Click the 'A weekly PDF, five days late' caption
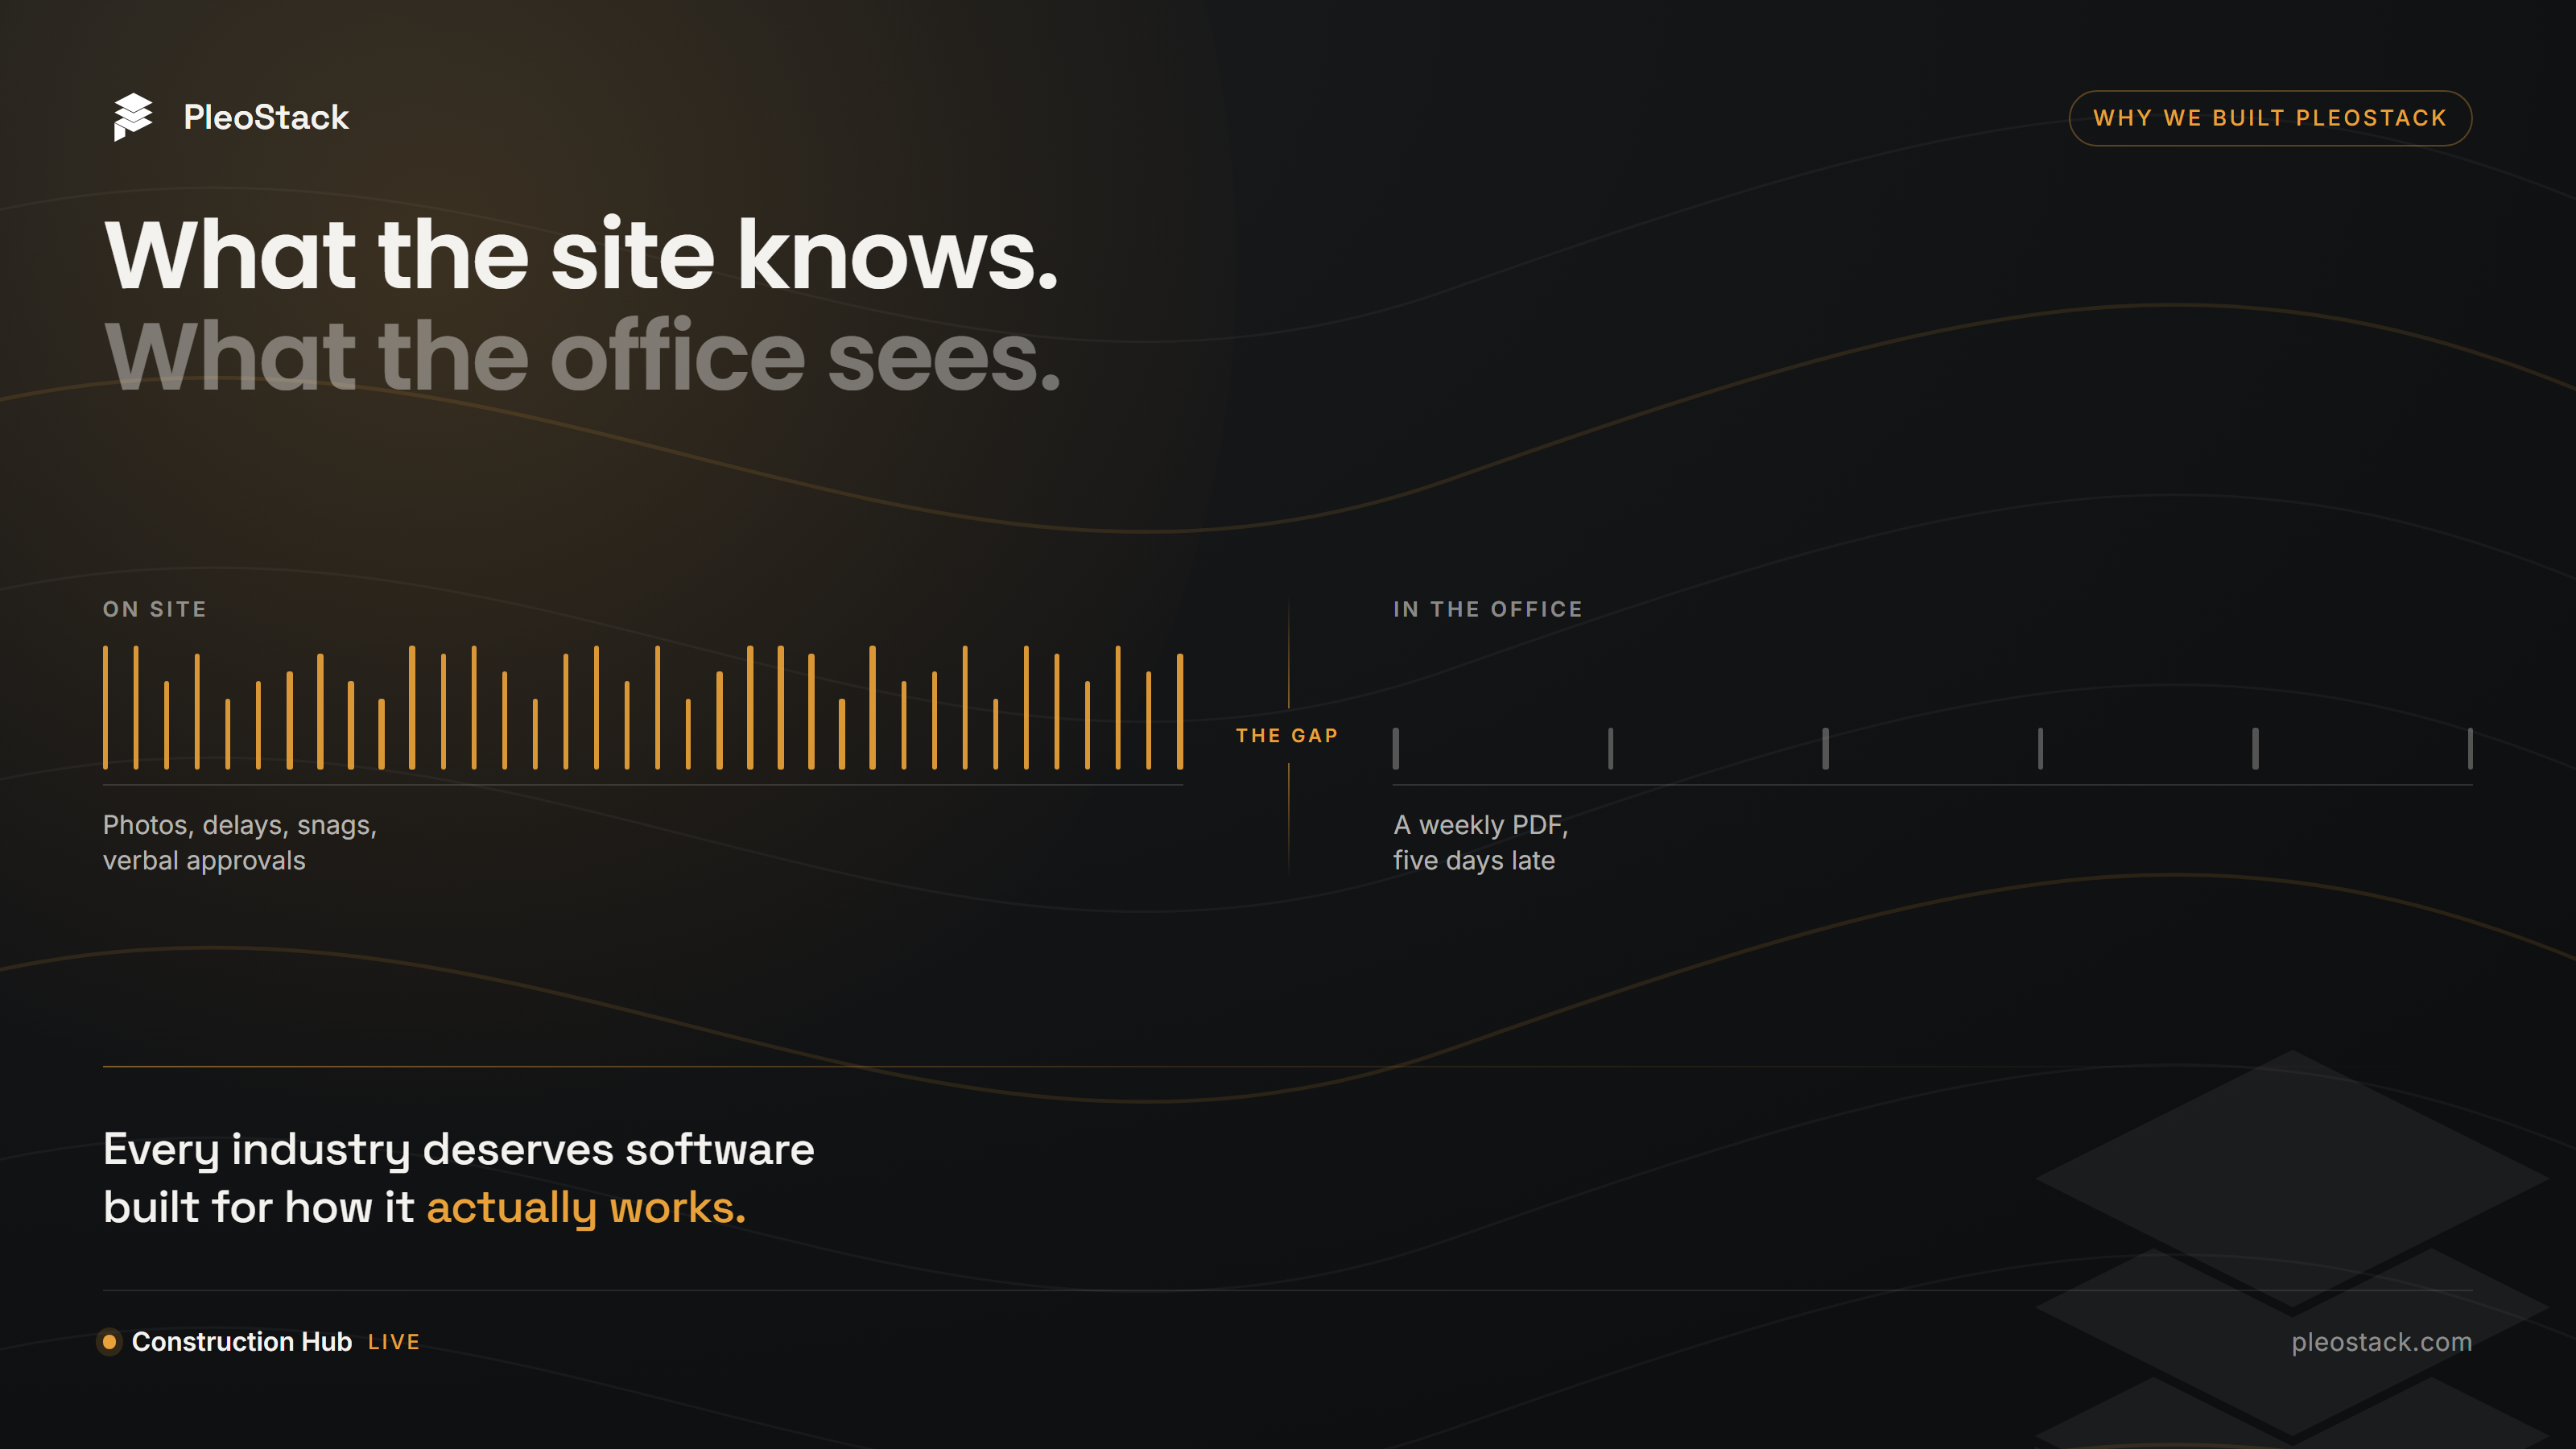 pyautogui.click(x=1481, y=842)
